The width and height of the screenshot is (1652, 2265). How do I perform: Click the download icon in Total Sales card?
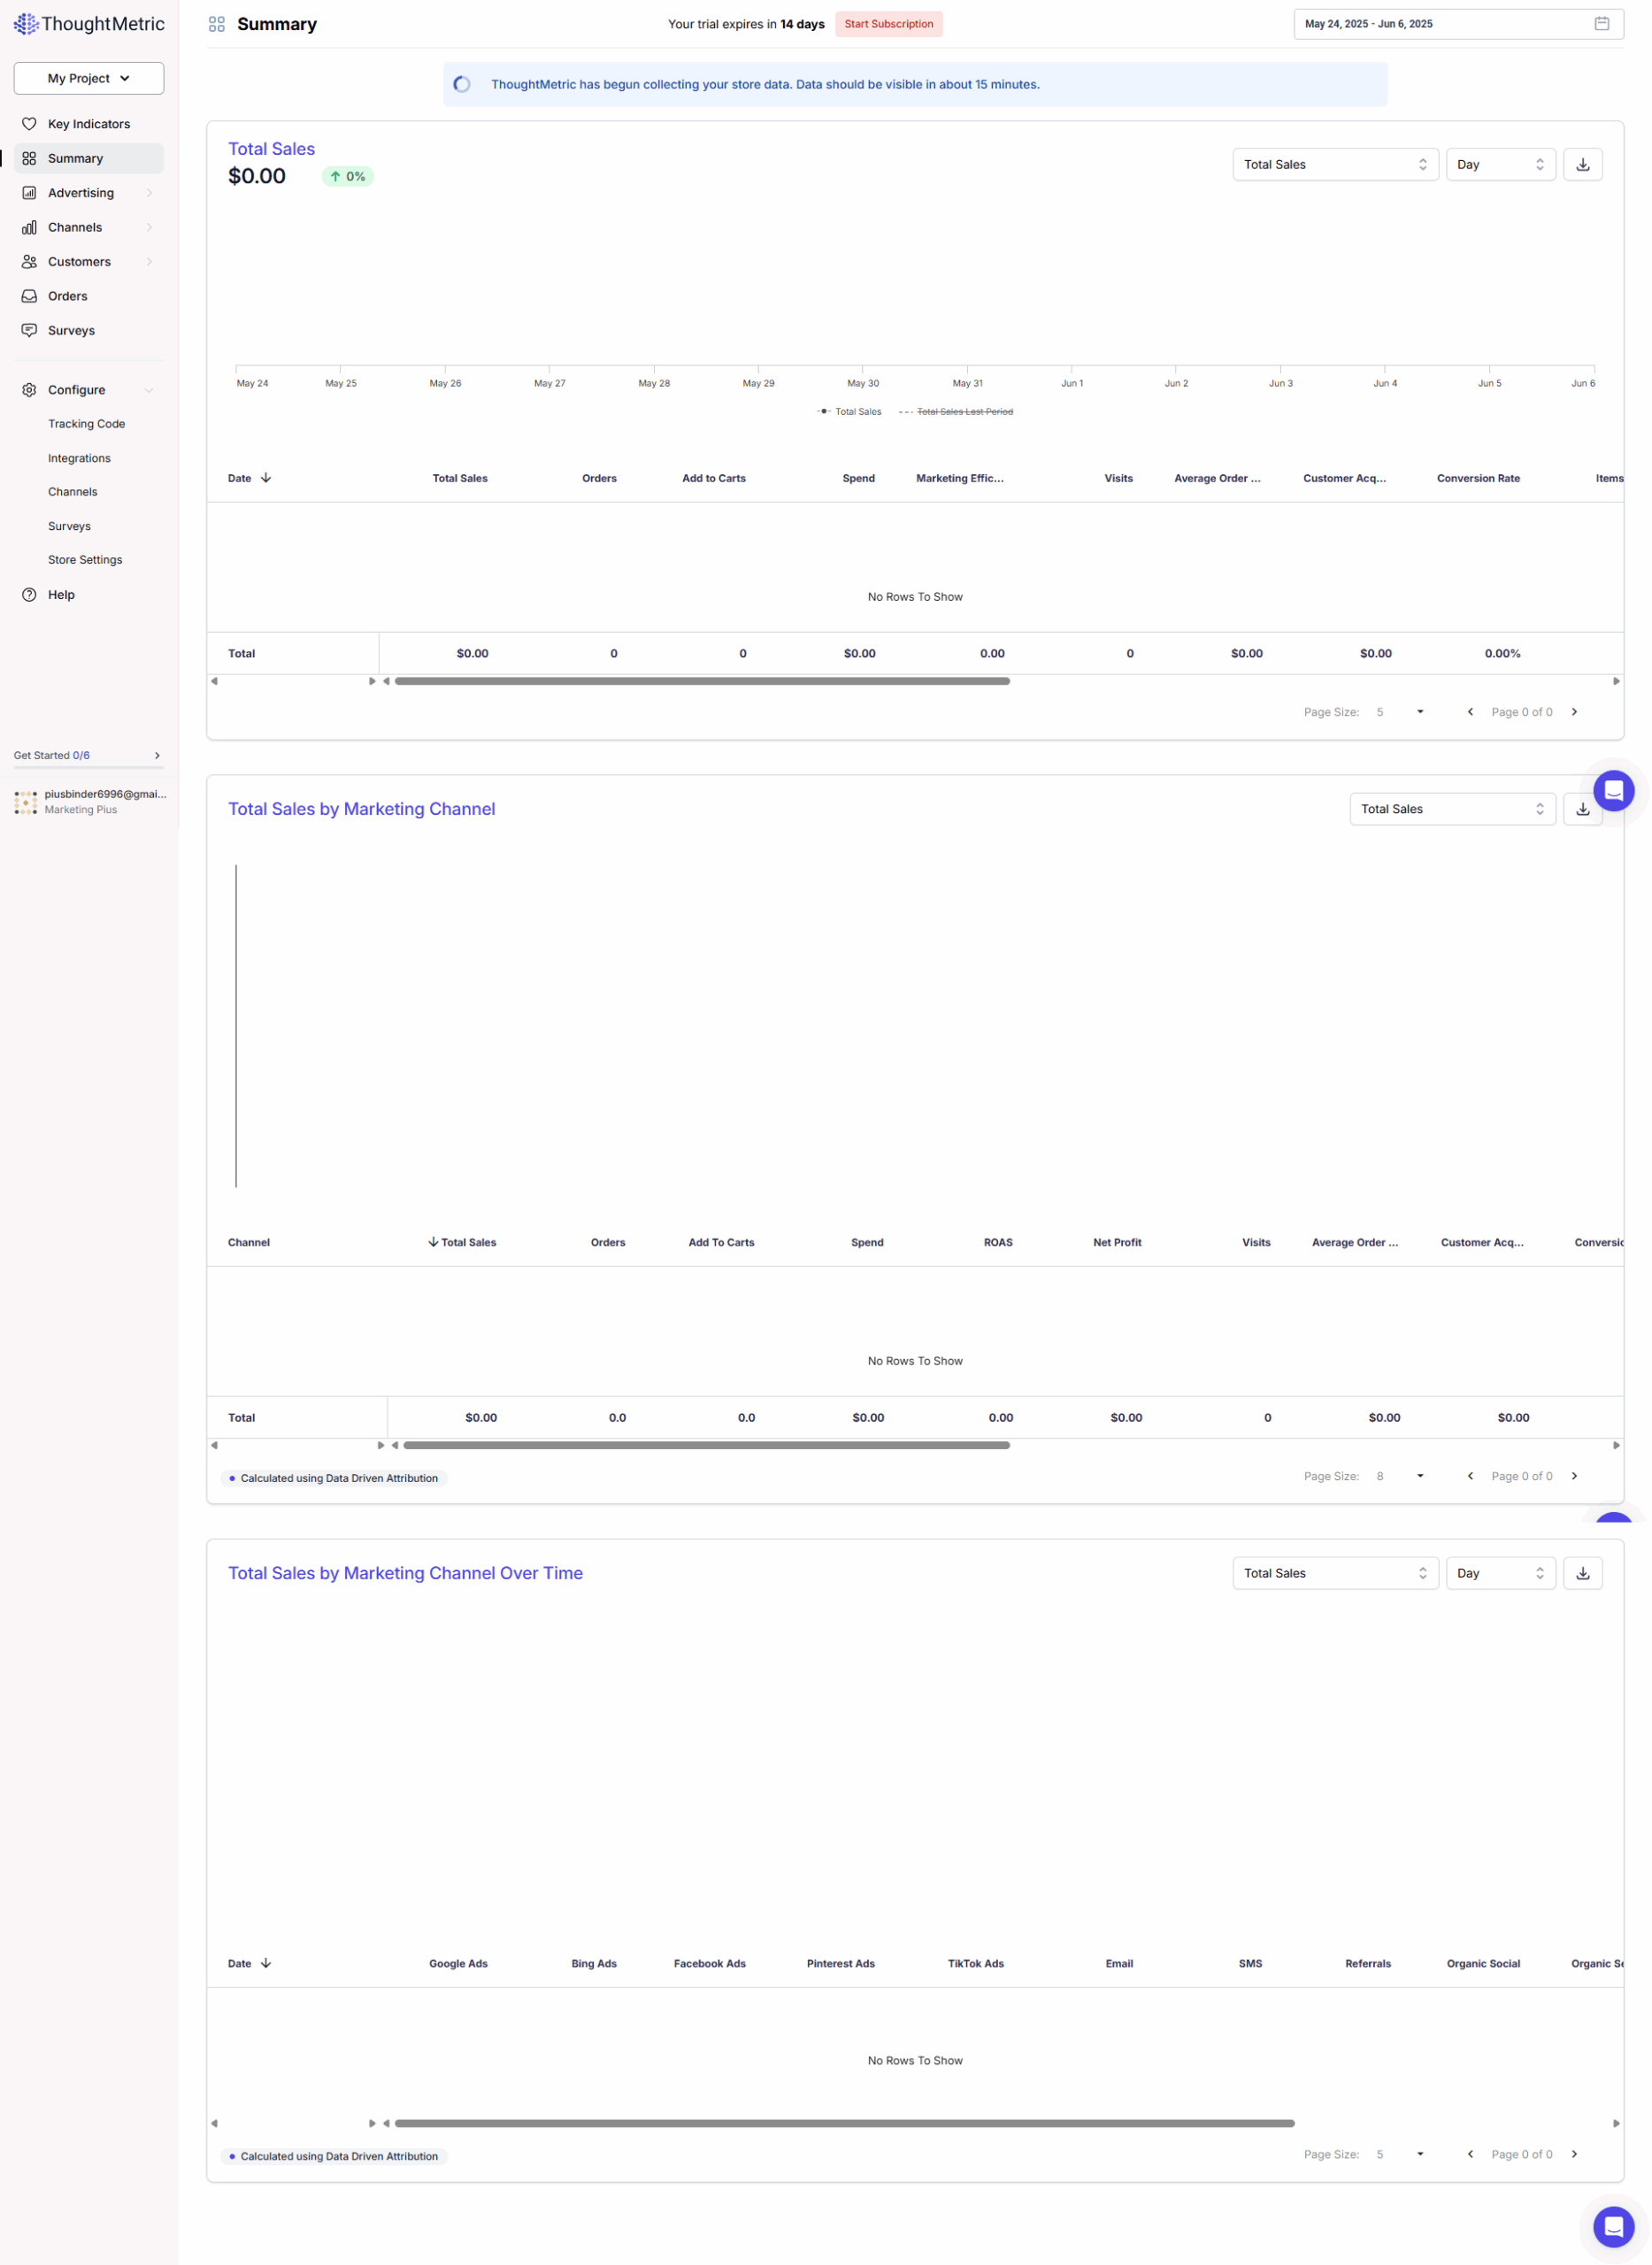click(x=1582, y=165)
